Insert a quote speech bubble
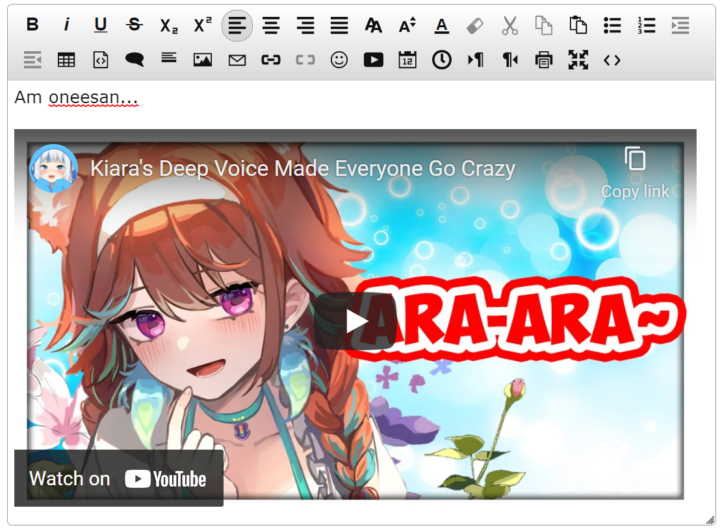This screenshot has height=532, width=720. click(x=135, y=60)
